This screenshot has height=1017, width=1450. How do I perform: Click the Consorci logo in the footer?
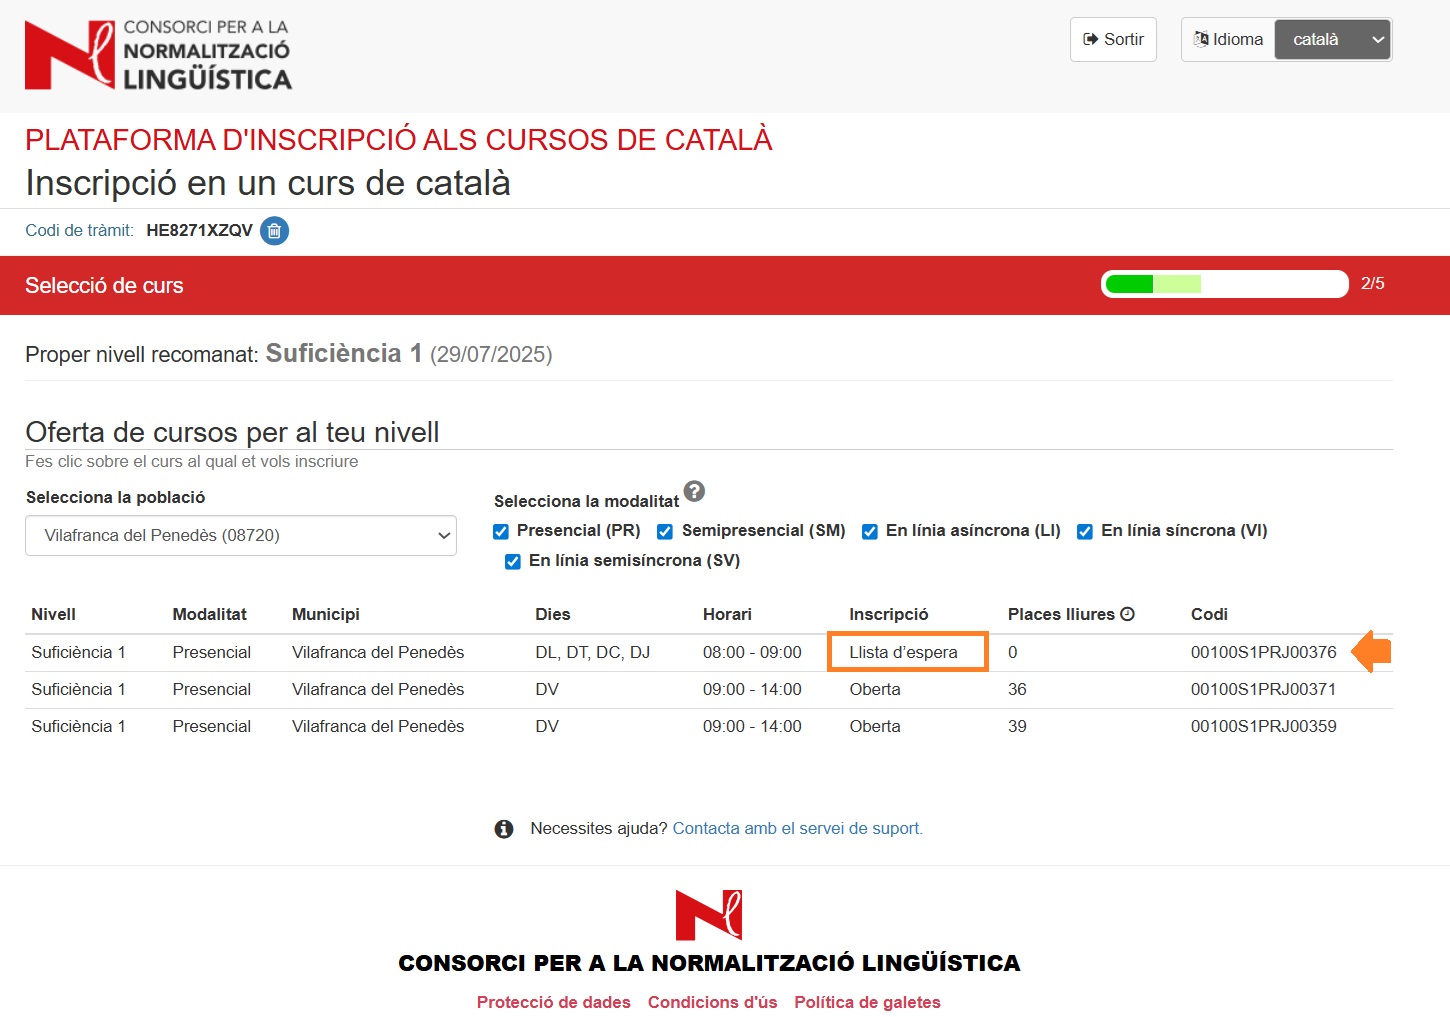point(710,914)
